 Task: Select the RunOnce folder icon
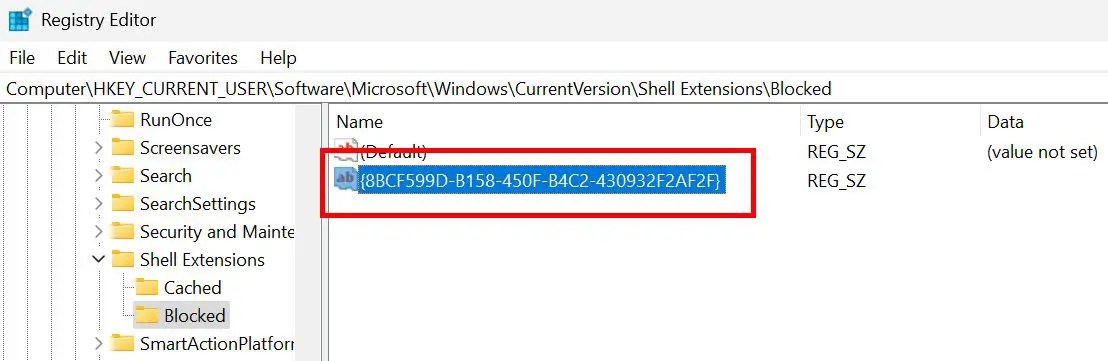tap(123, 119)
